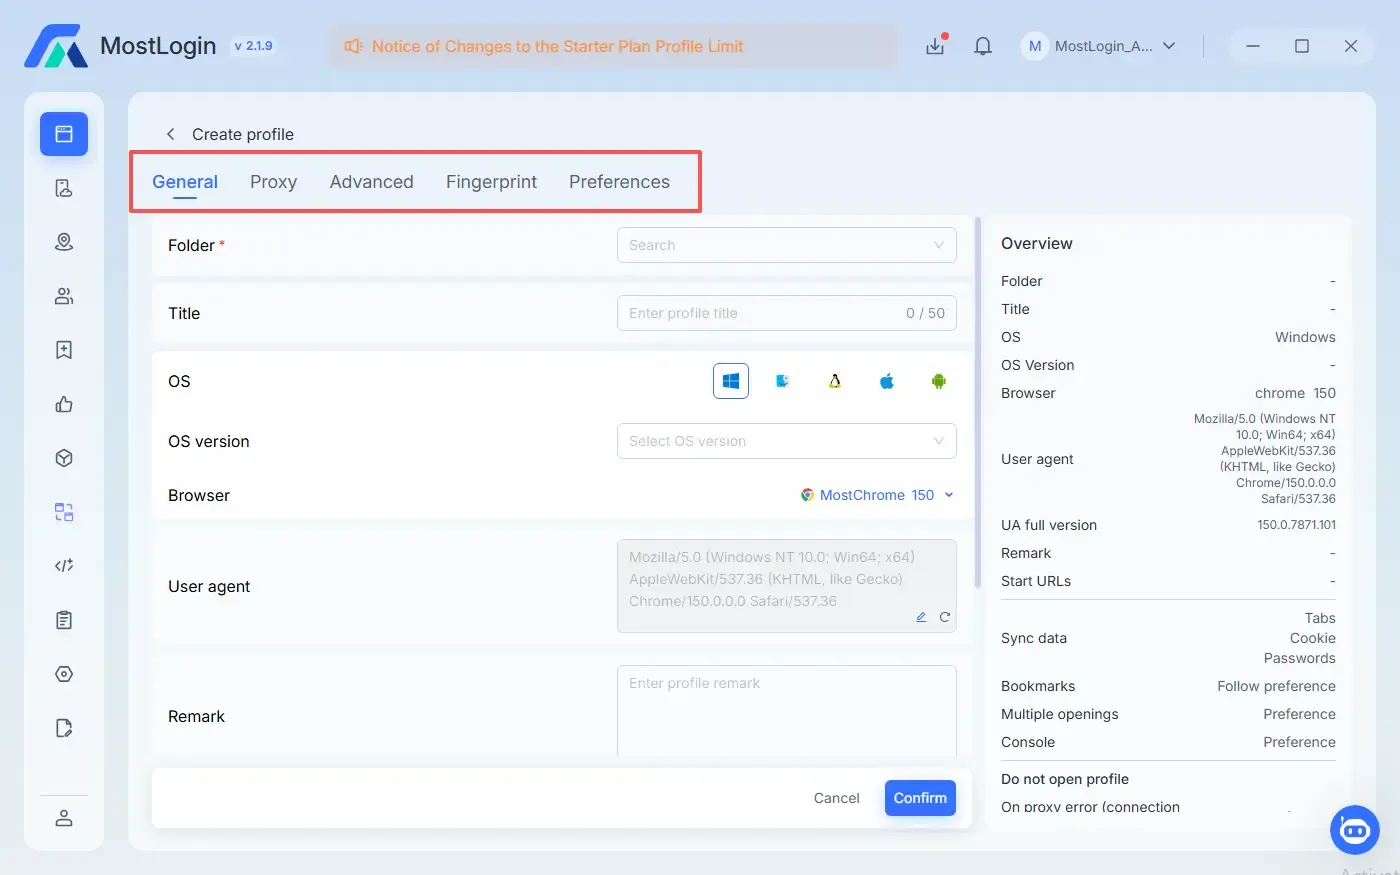1400x875 pixels.
Task: Go back with the Create profile arrow
Action: [x=171, y=134]
